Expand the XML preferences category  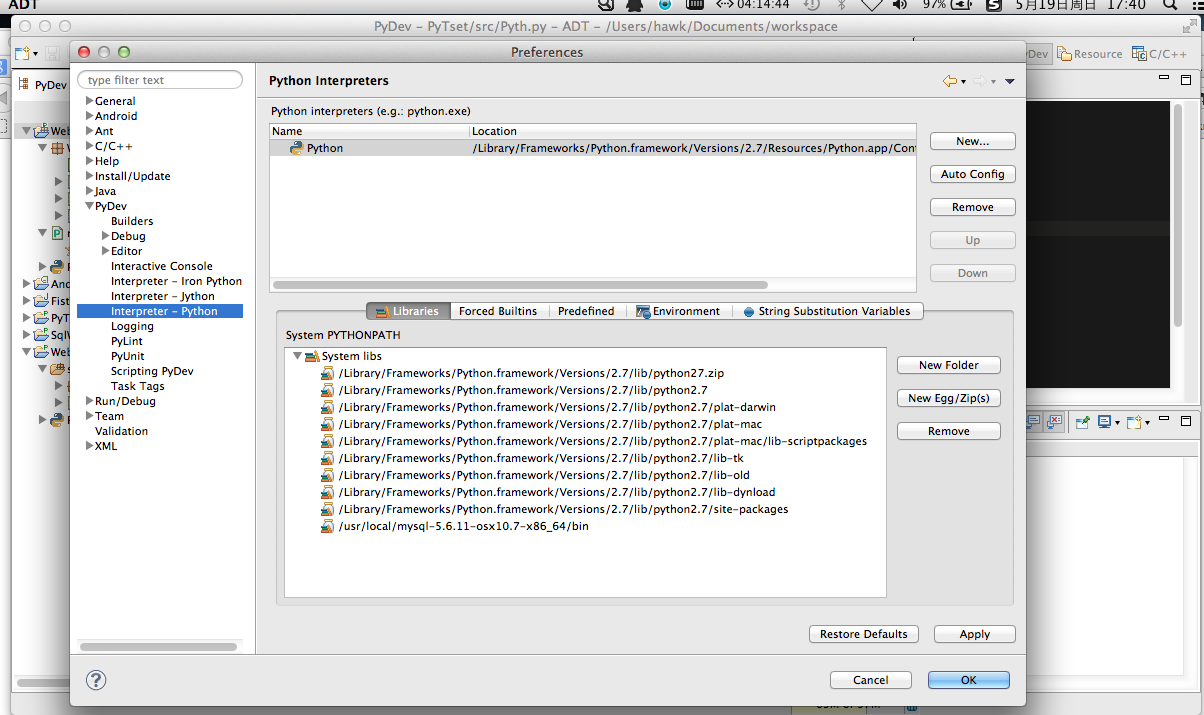tap(89, 446)
